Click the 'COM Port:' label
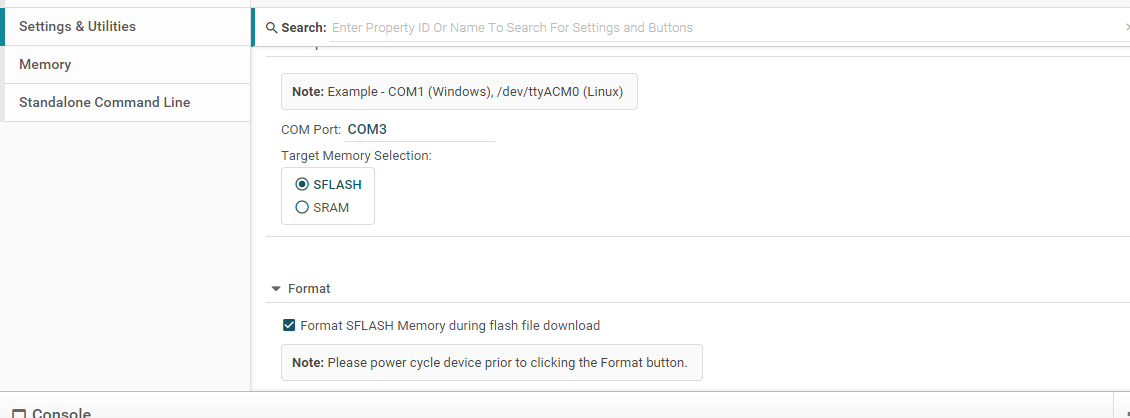 [311, 130]
